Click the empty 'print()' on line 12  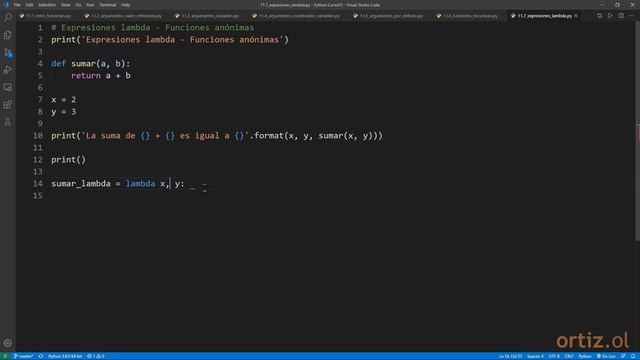coord(69,160)
